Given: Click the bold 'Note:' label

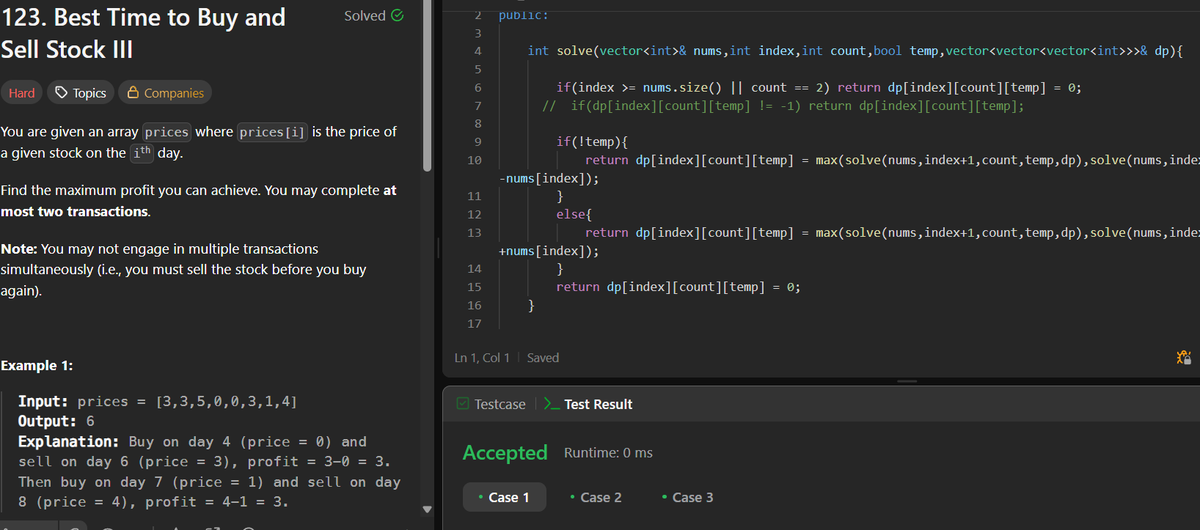Looking at the screenshot, I should (x=19, y=248).
